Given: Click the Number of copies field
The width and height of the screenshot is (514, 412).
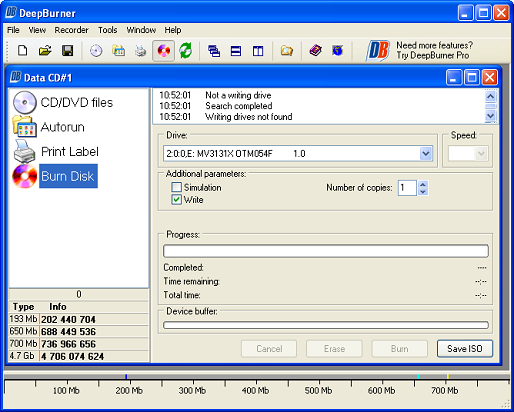Looking at the screenshot, I should [407, 188].
